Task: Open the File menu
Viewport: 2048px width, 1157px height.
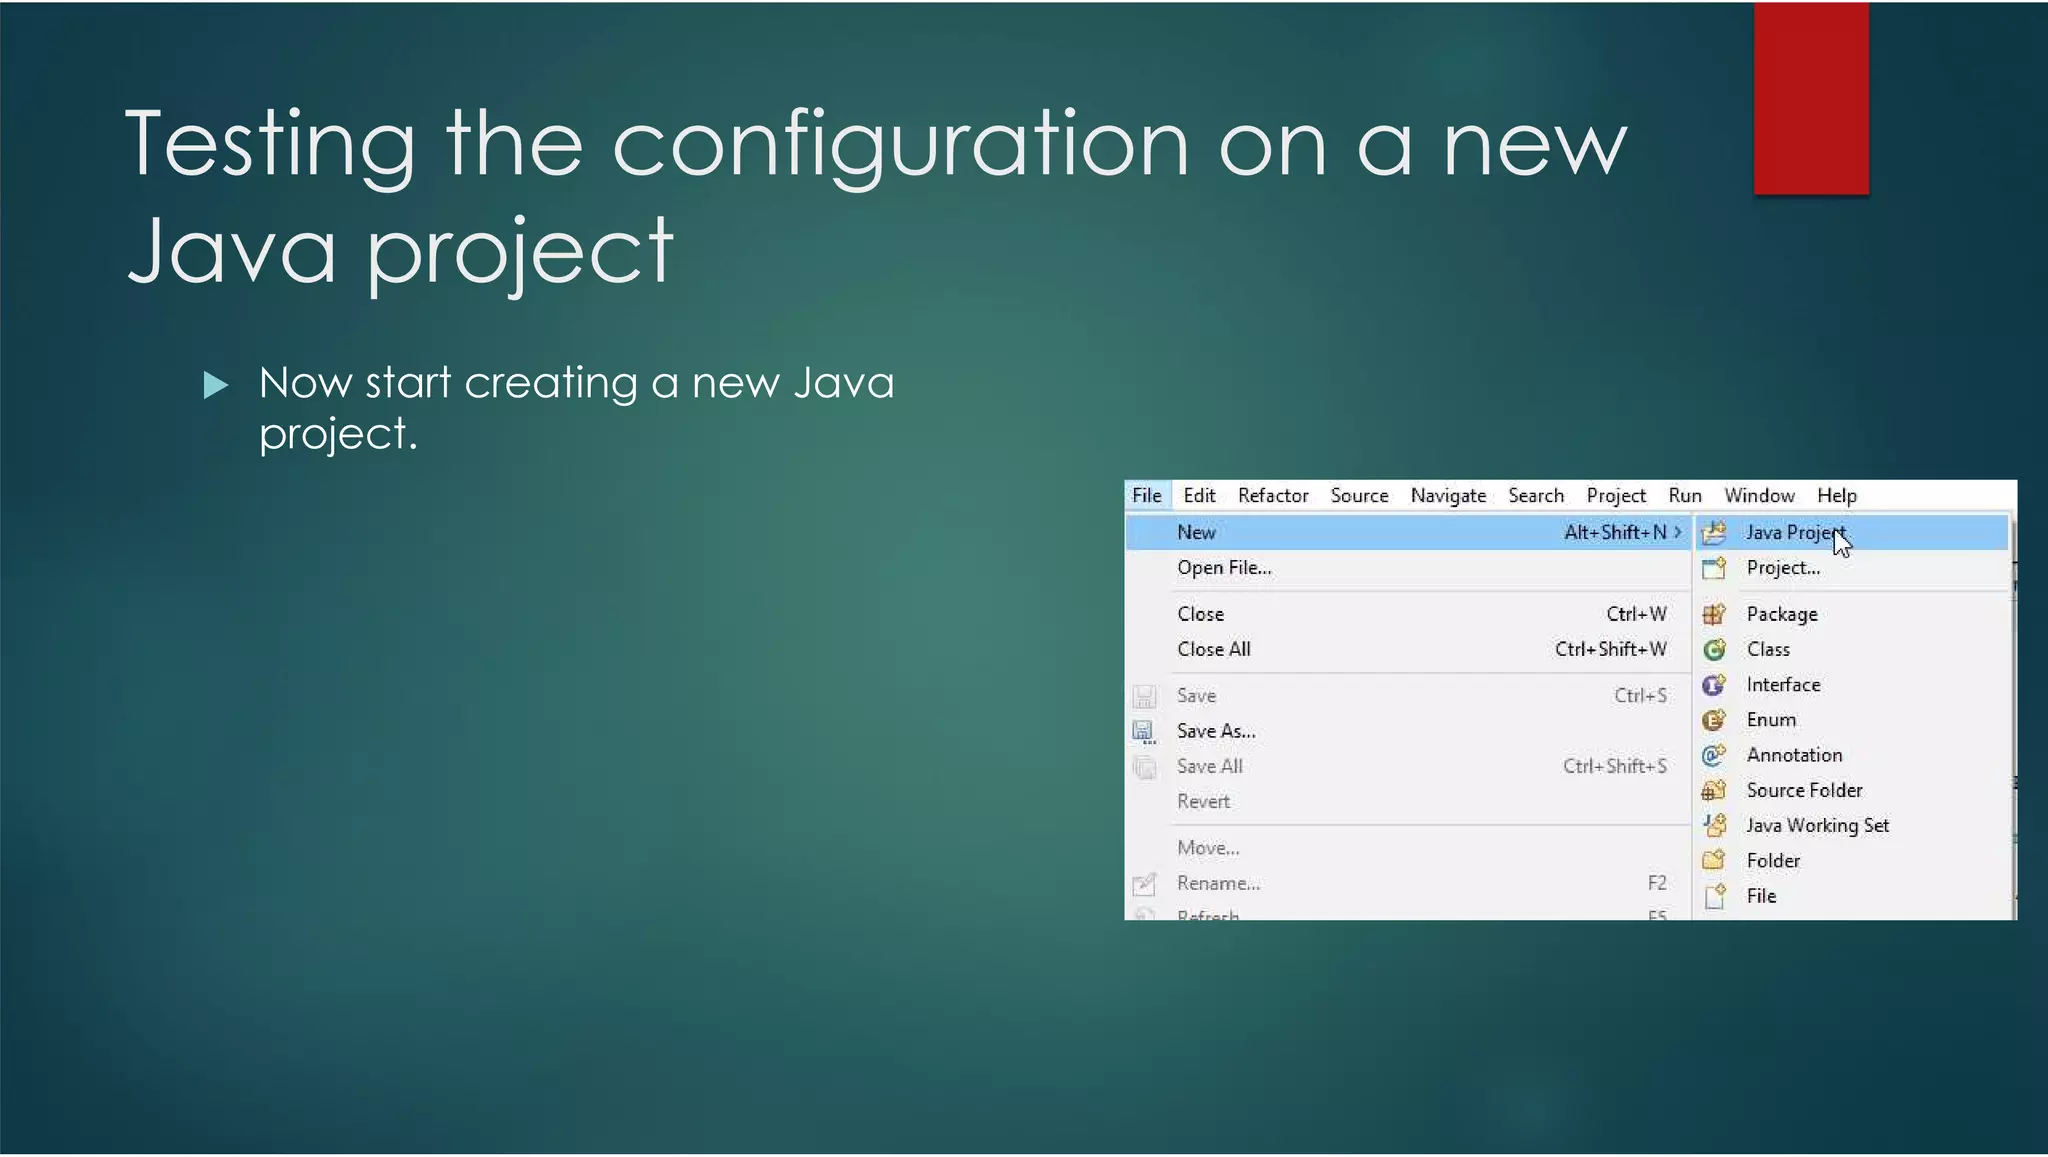Action: tap(1146, 495)
